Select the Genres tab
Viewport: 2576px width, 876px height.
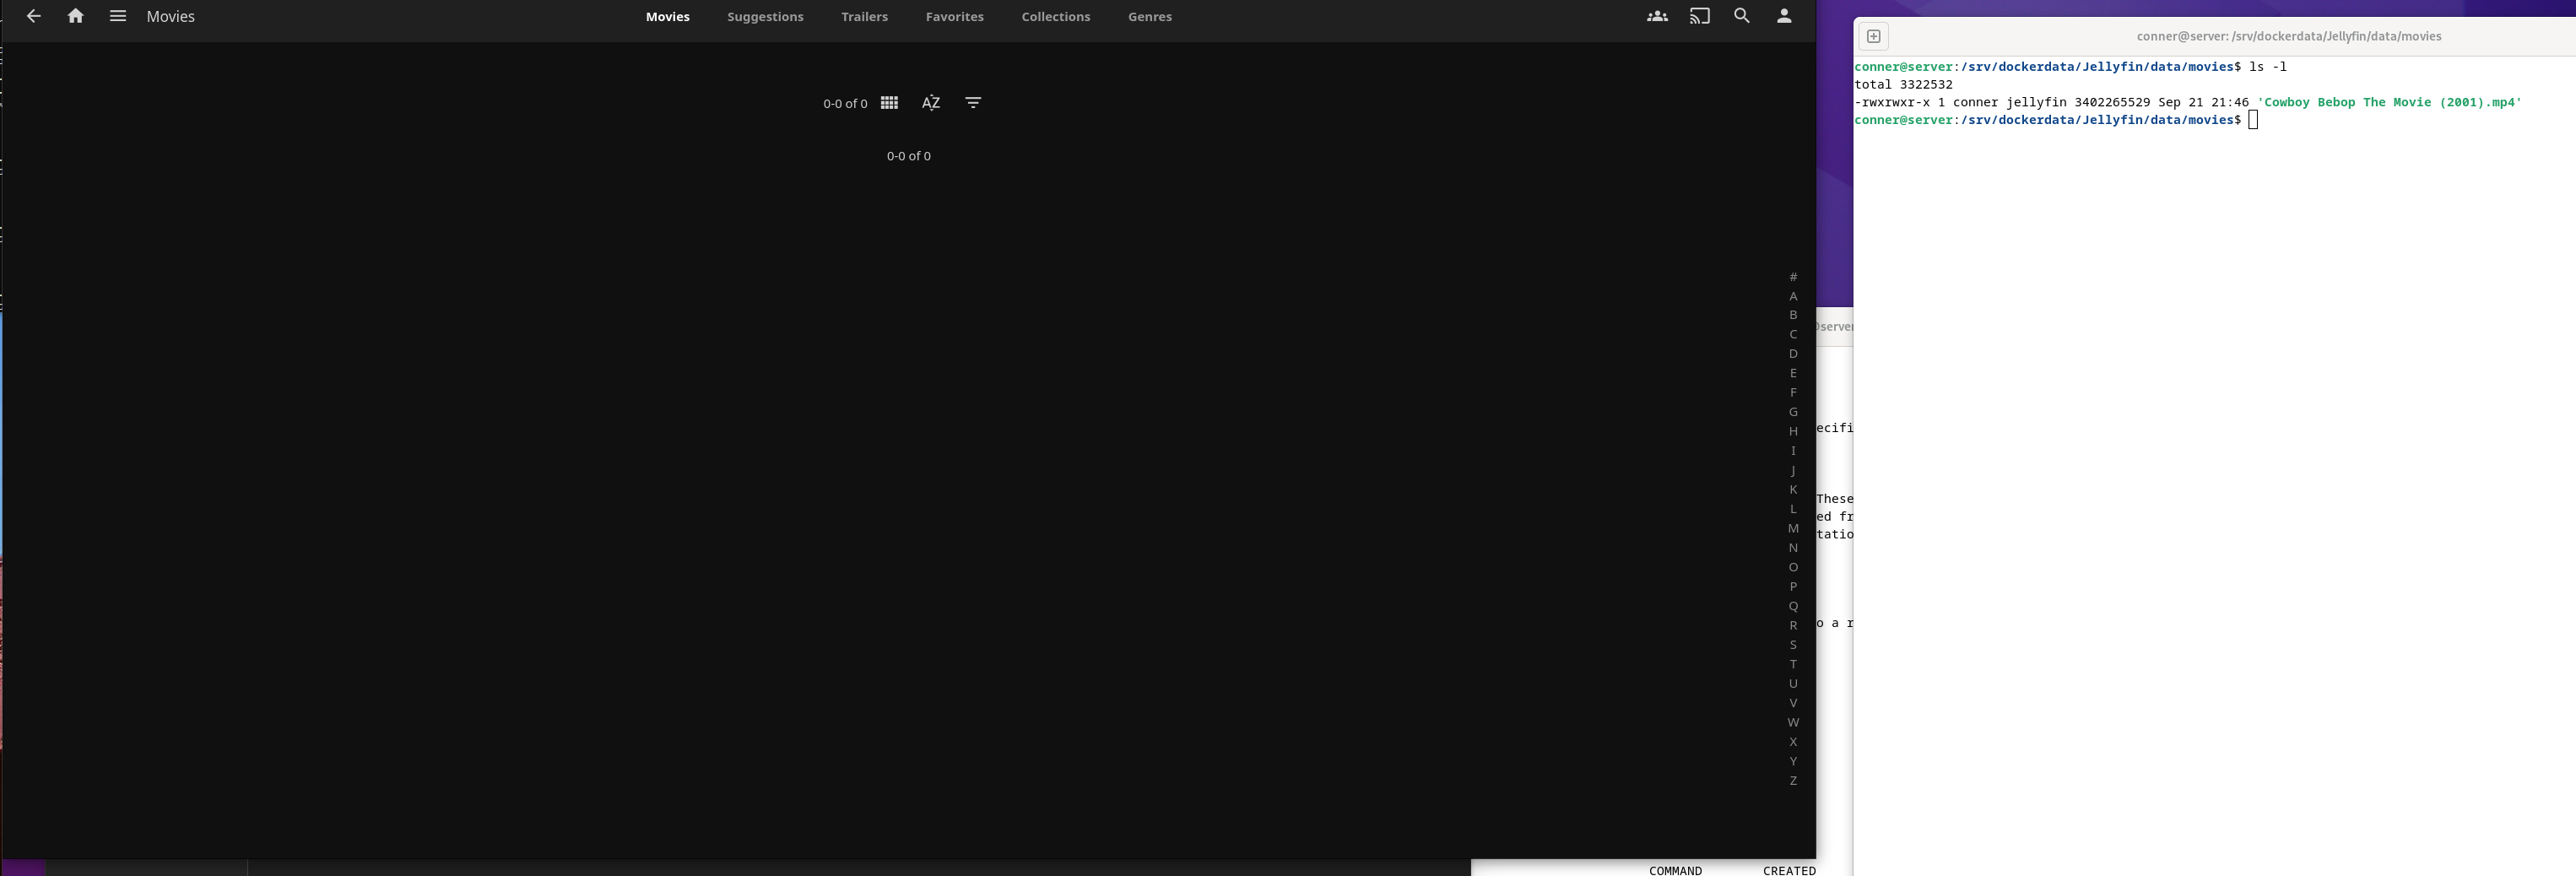click(x=1149, y=17)
